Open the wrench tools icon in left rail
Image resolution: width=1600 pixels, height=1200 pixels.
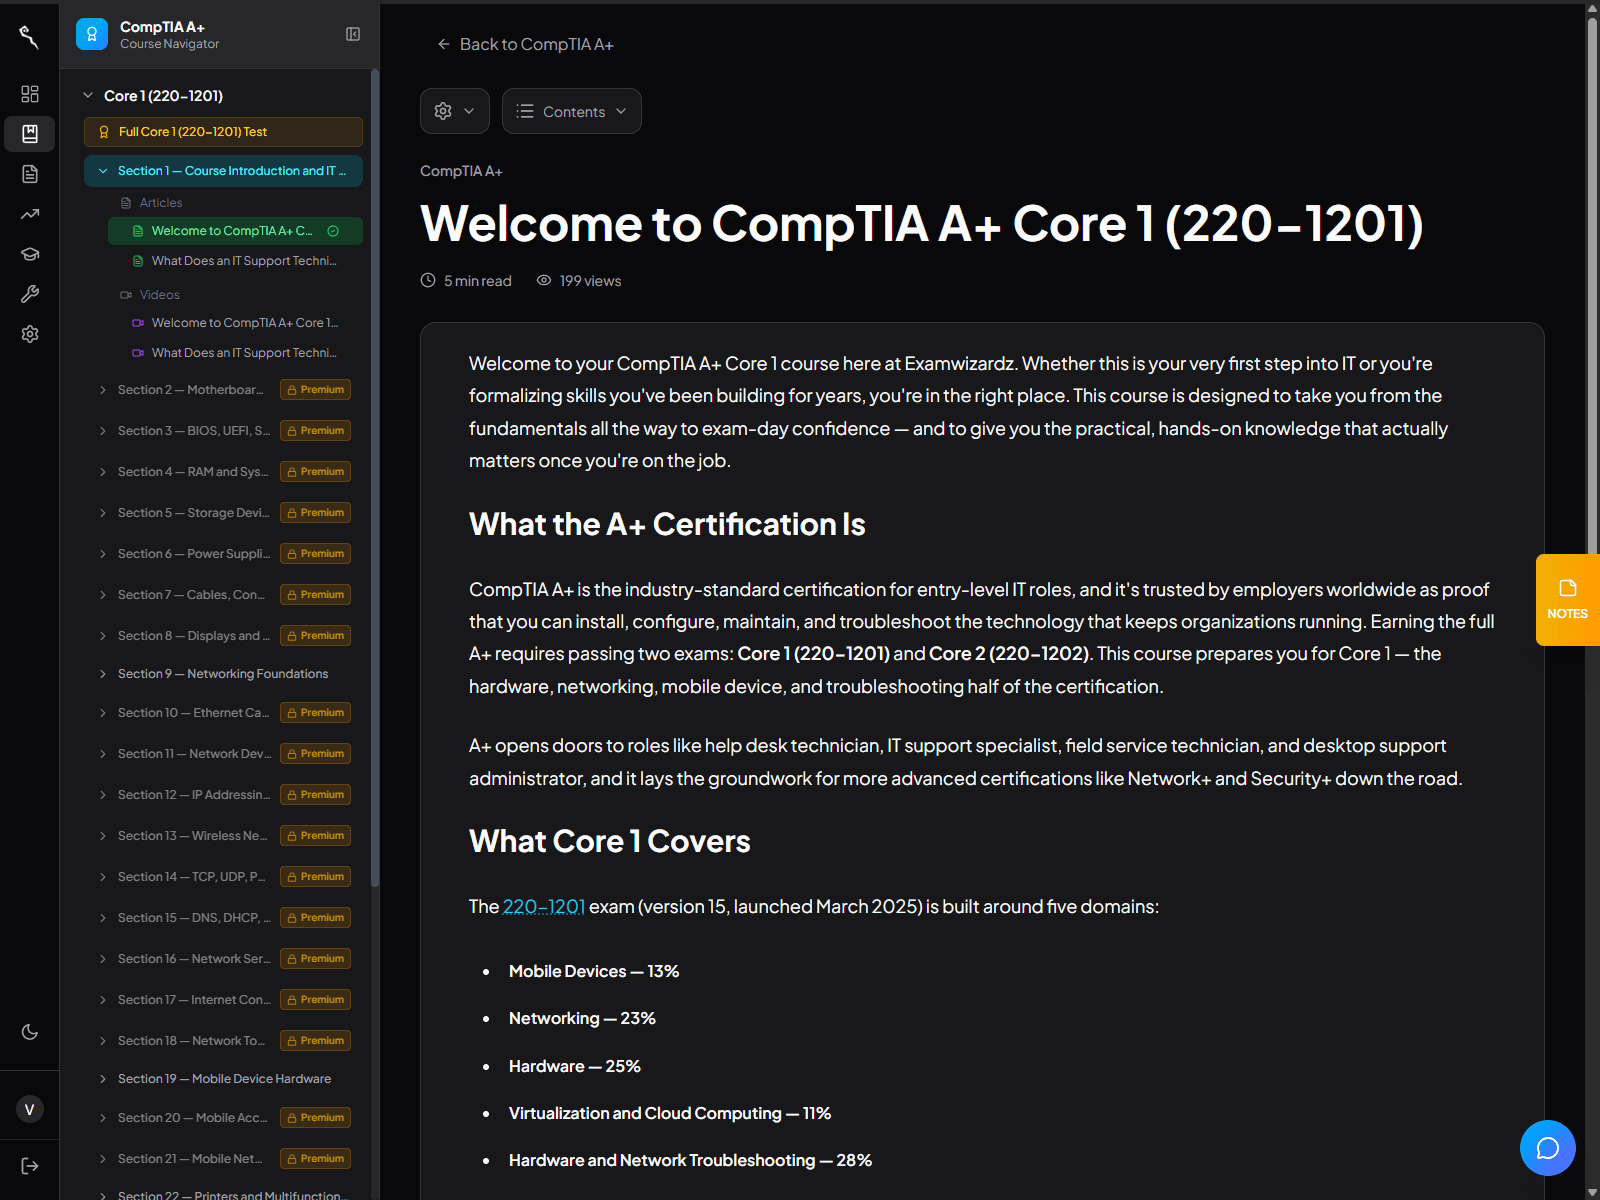(30, 294)
